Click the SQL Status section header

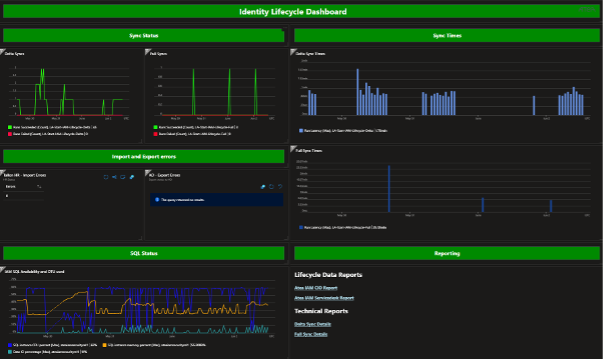click(x=144, y=253)
